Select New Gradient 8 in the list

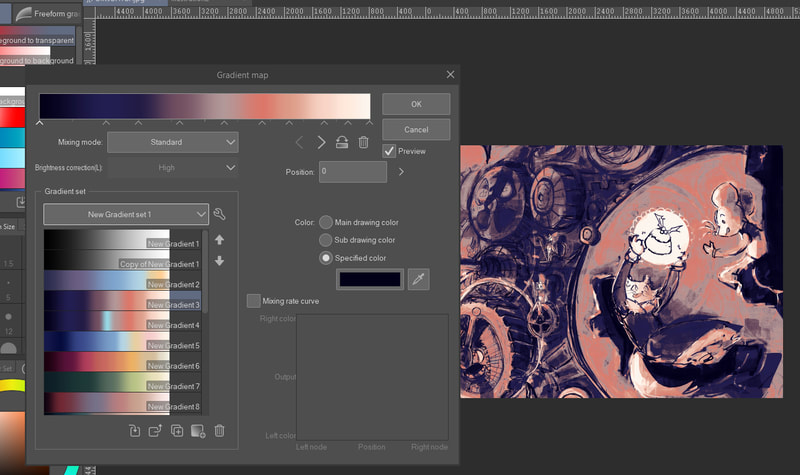(x=122, y=403)
